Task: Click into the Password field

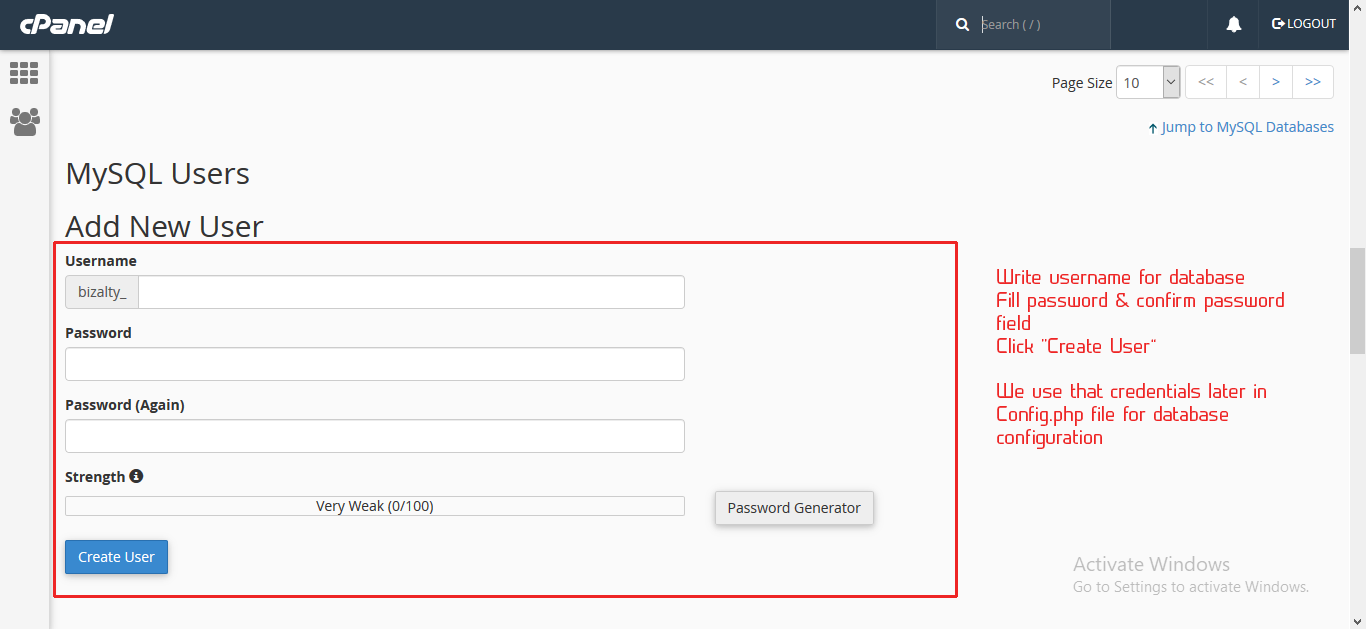Action: (x=375, y=364)
